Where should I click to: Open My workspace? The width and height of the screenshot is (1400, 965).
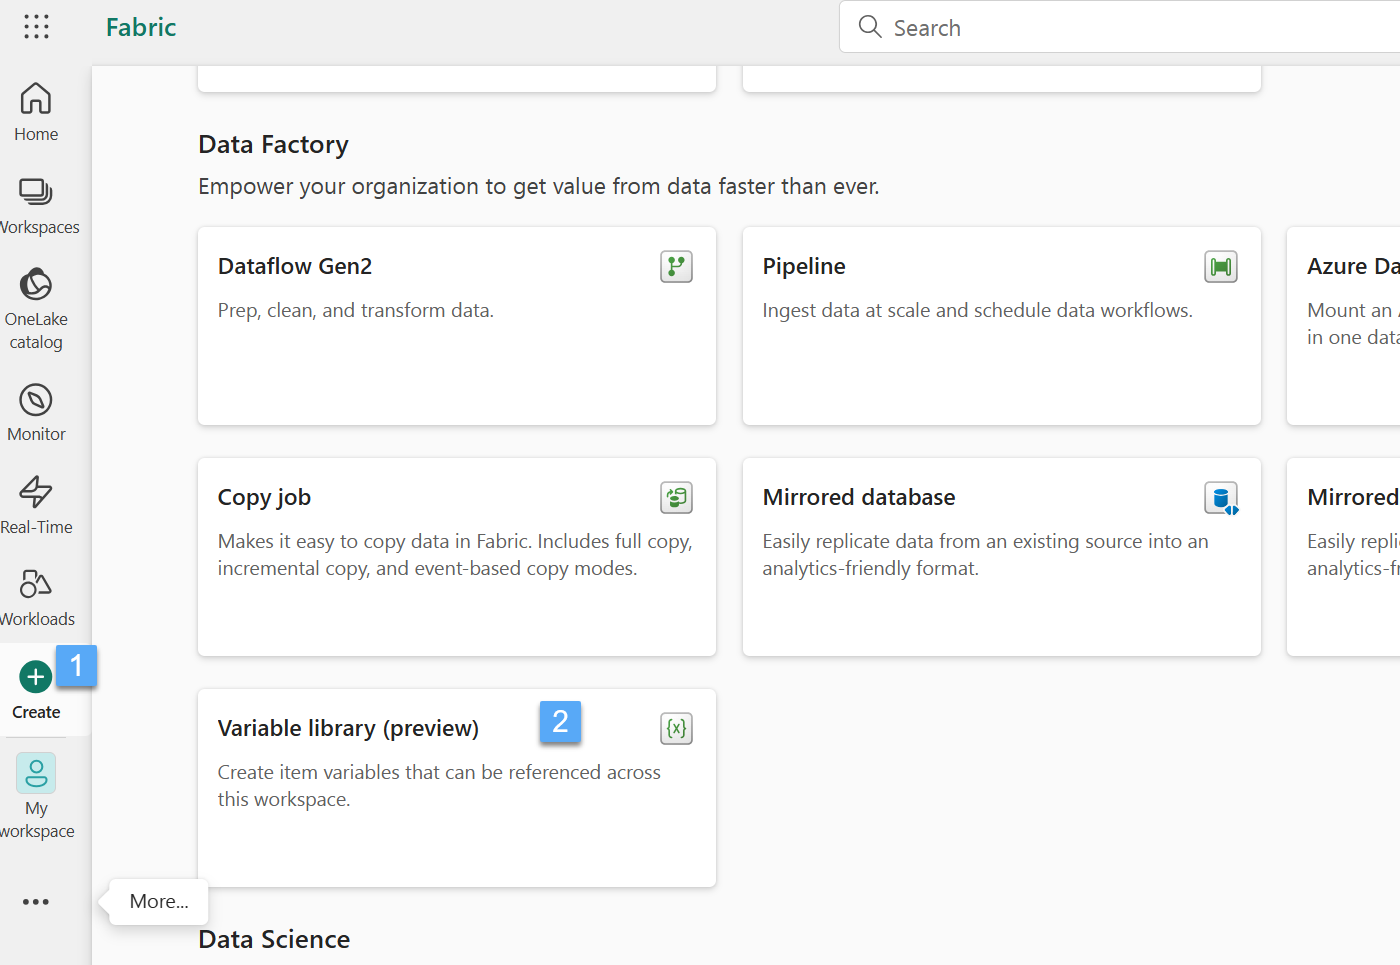[36, 795]
